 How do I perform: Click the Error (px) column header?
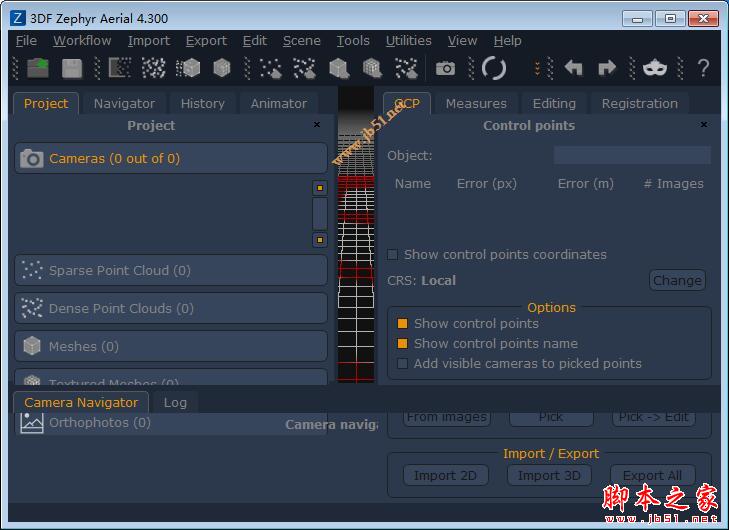coord(487,184)
